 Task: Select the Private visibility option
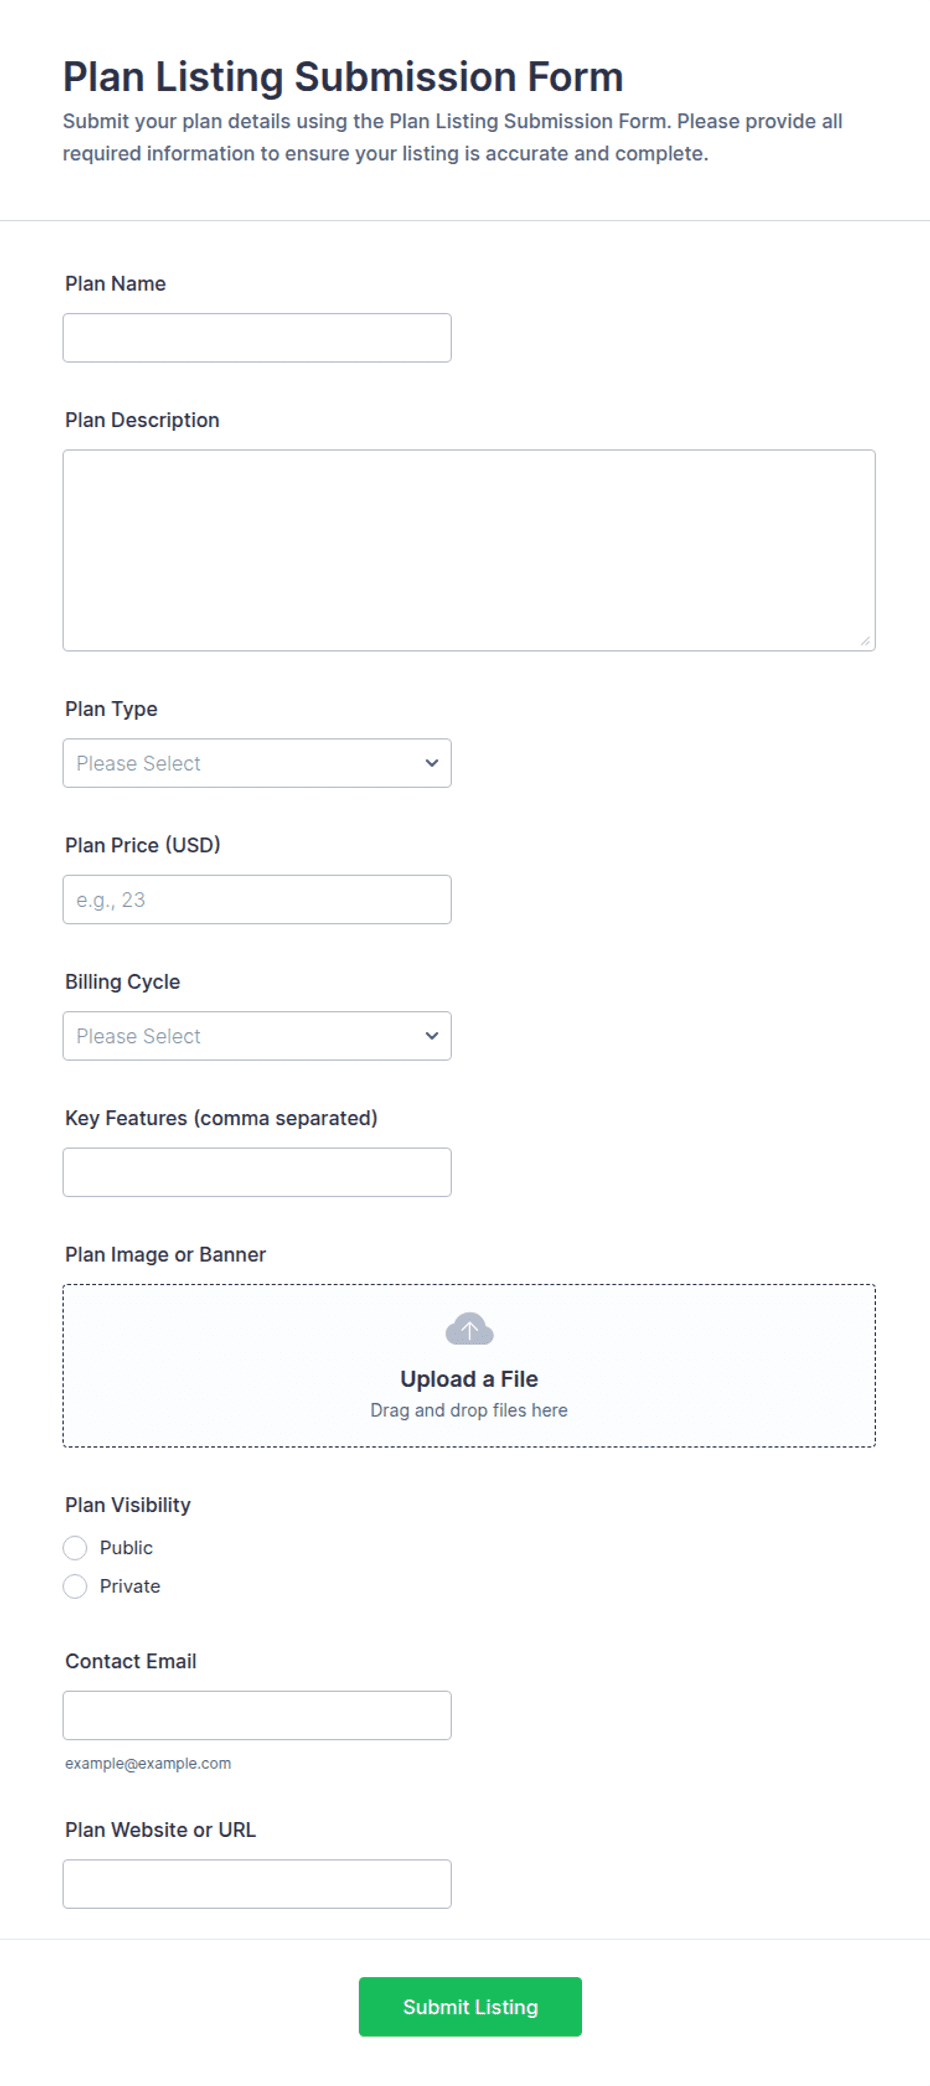[x=75, y=1587]
